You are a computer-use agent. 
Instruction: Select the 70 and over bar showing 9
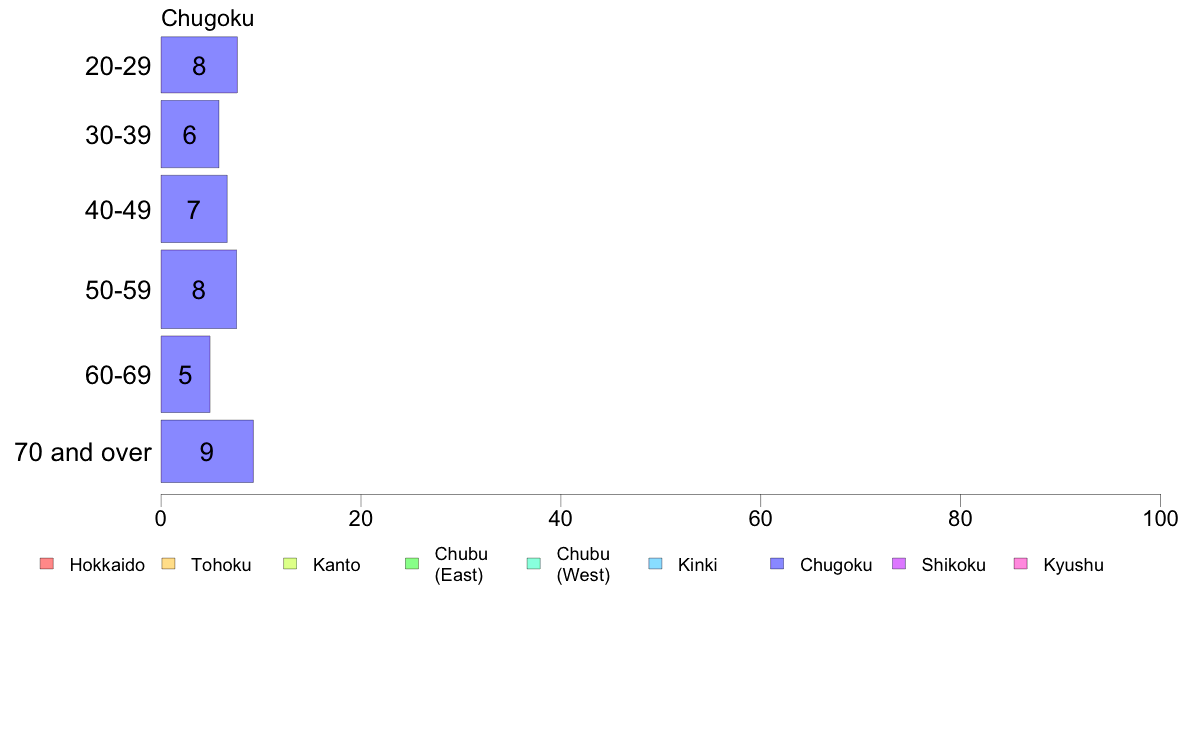pos(207,451)
